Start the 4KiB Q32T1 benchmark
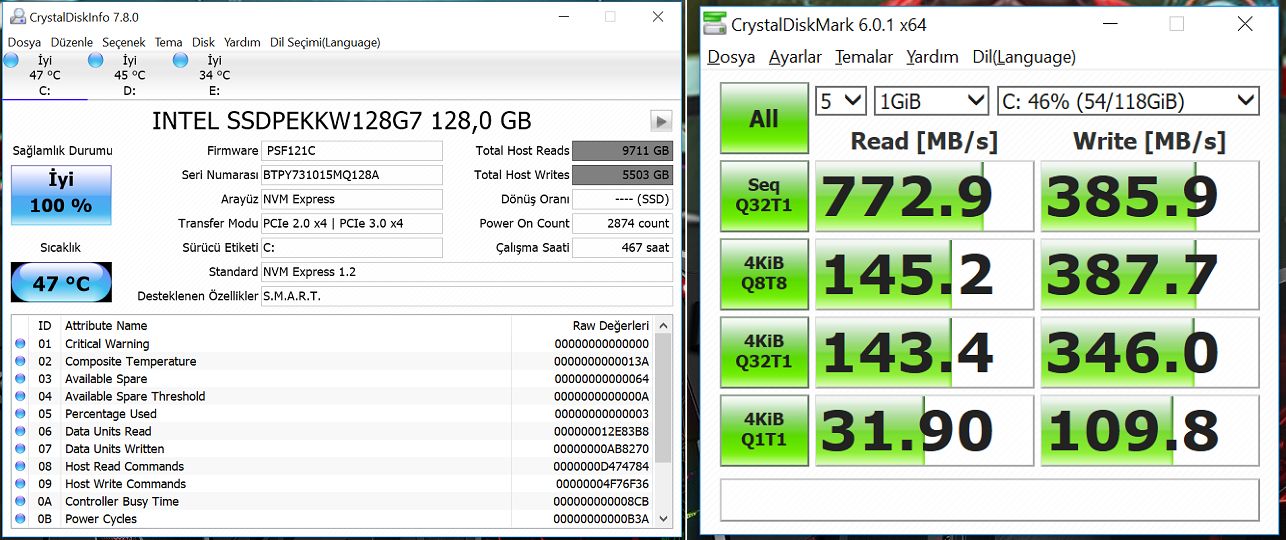The width and height of the screenshot is (1286, 540). click(x=764, y=352)
